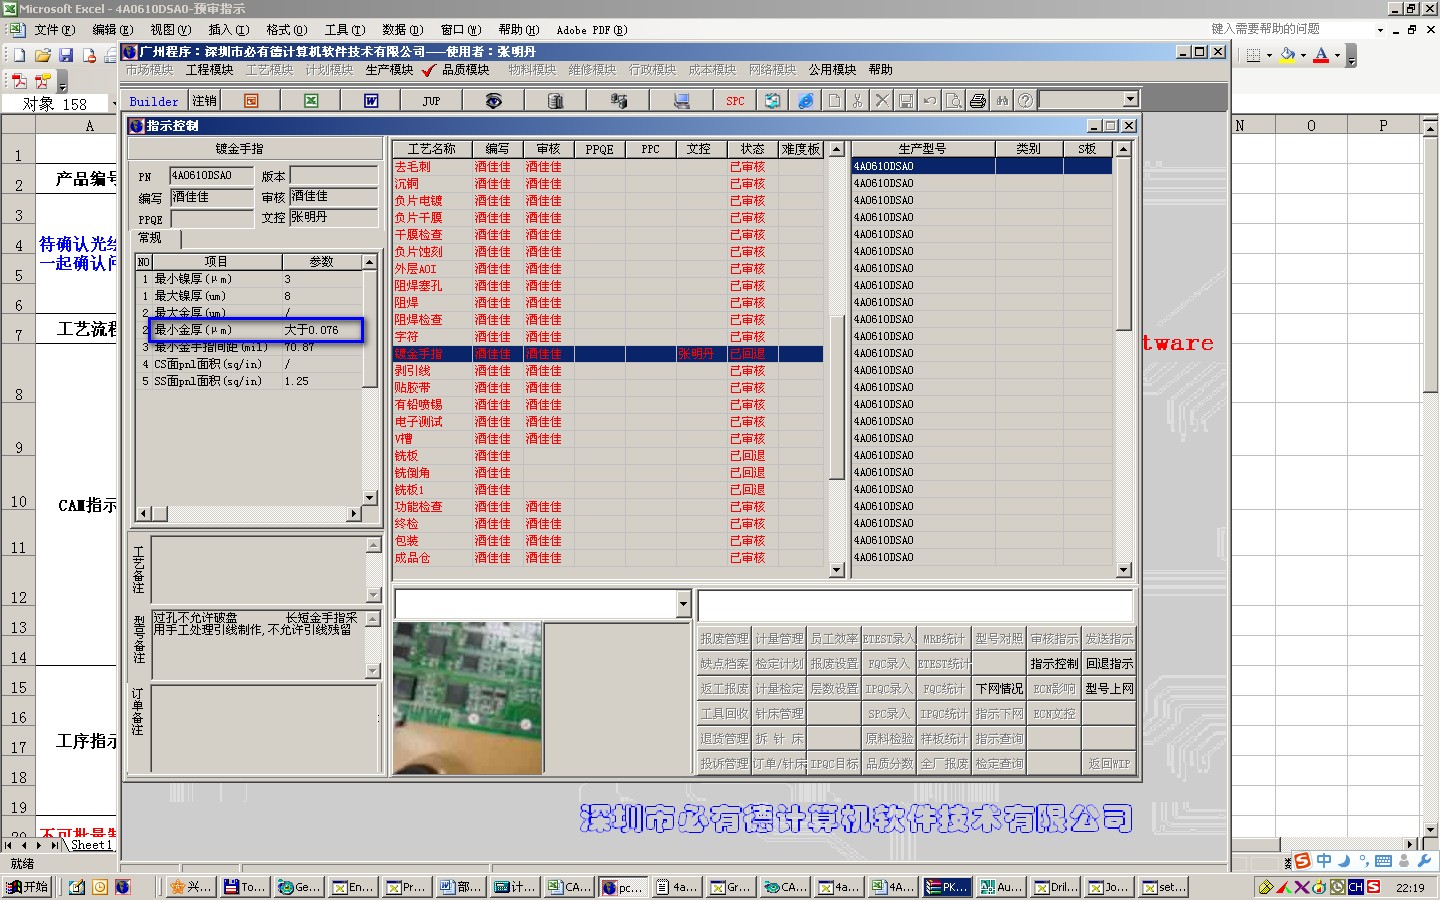
Task: Click the X delete toolbar icon
Action: coord(881,101)
